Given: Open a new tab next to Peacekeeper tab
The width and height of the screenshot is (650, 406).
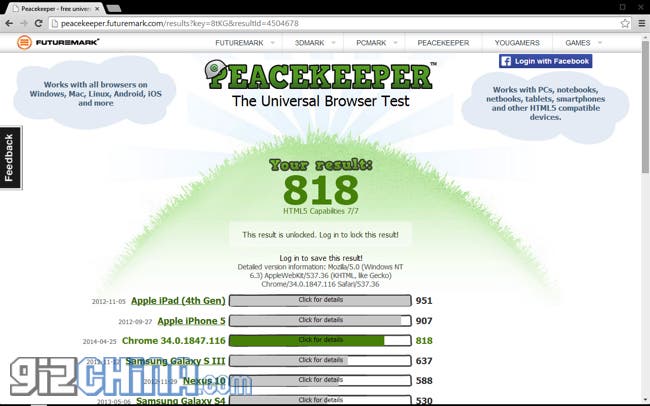Looking at the screenshot, I should [x=114, y=8].
